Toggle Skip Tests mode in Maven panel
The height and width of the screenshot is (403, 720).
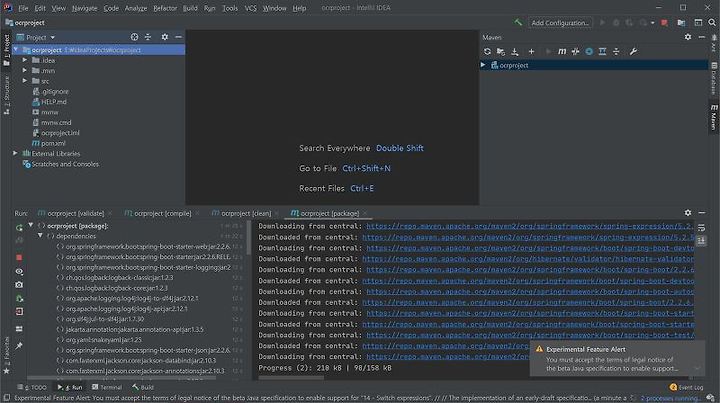coord(589,51)
